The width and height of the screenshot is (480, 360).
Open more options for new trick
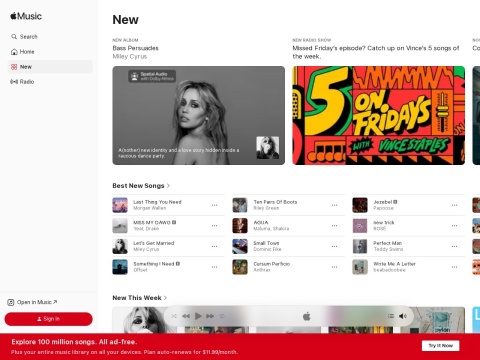[454, 226]
